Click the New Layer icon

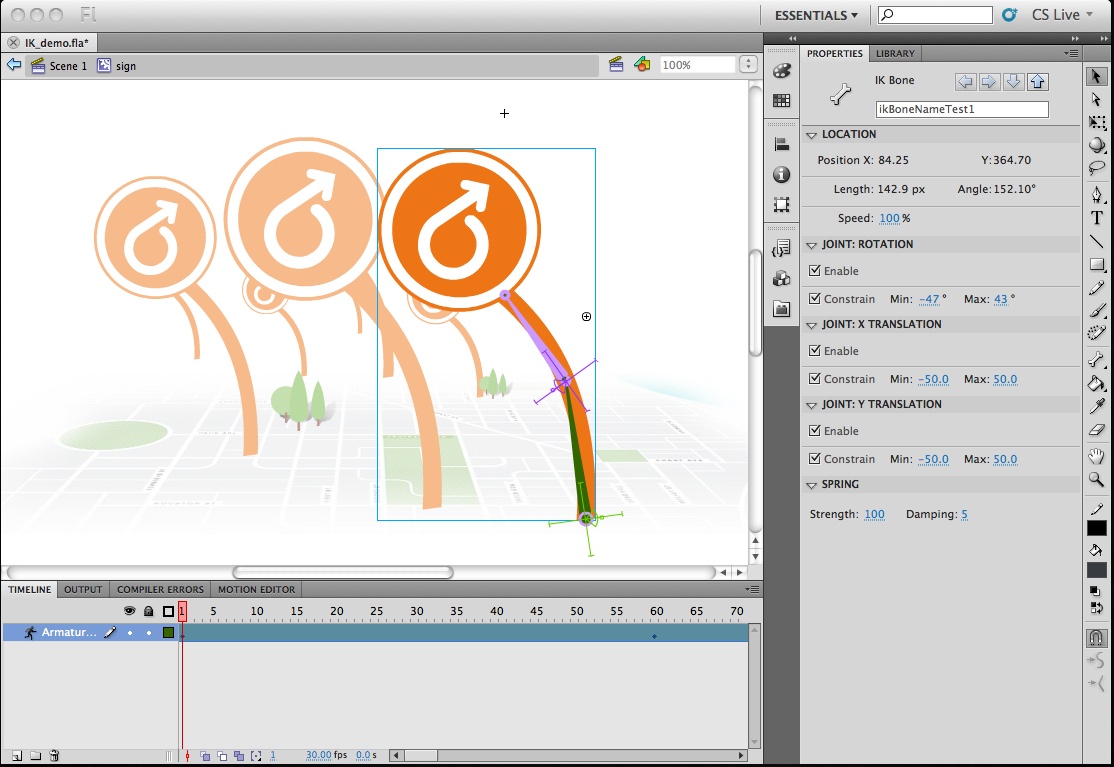[17, 756]
